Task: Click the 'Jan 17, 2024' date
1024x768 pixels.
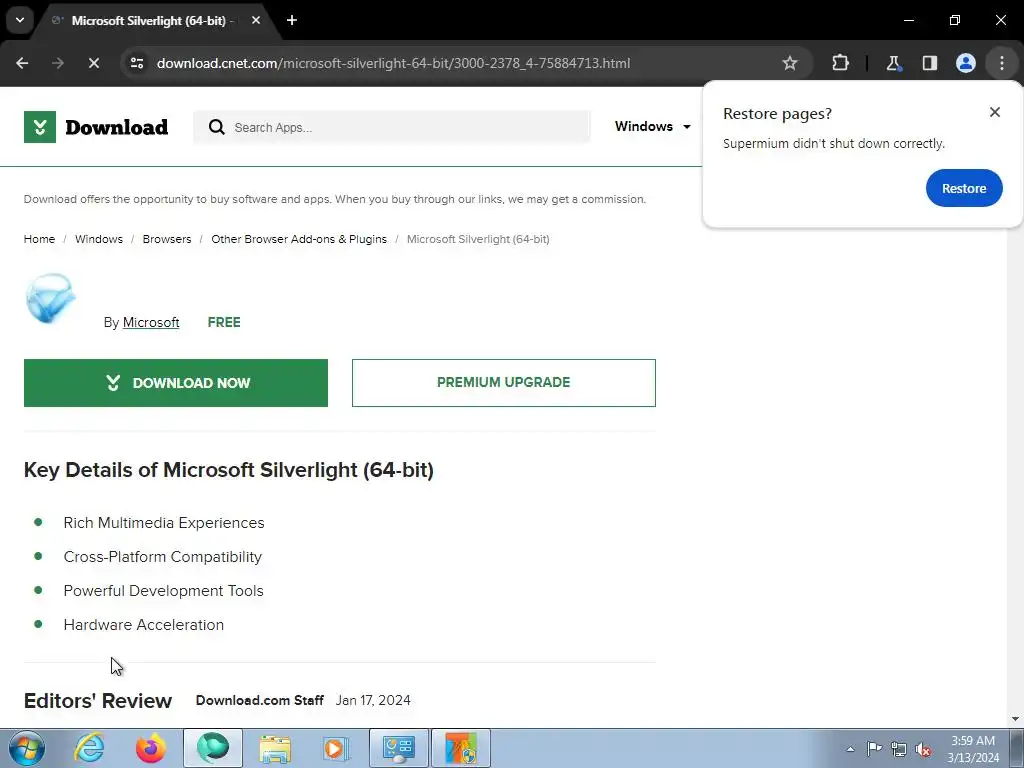Action: (373, 700)
